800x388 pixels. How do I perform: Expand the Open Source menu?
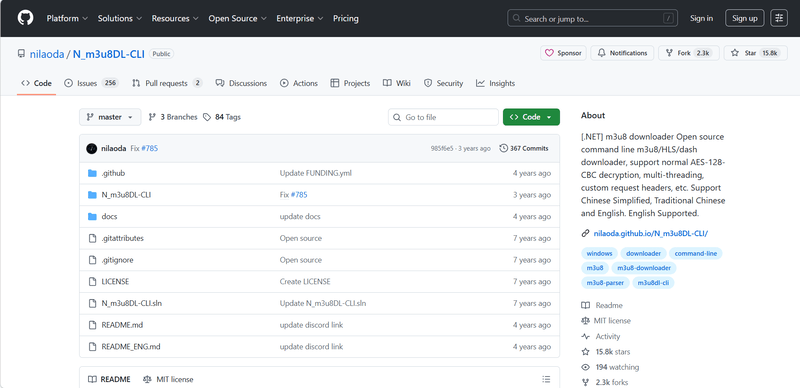(x=237, y=18)
